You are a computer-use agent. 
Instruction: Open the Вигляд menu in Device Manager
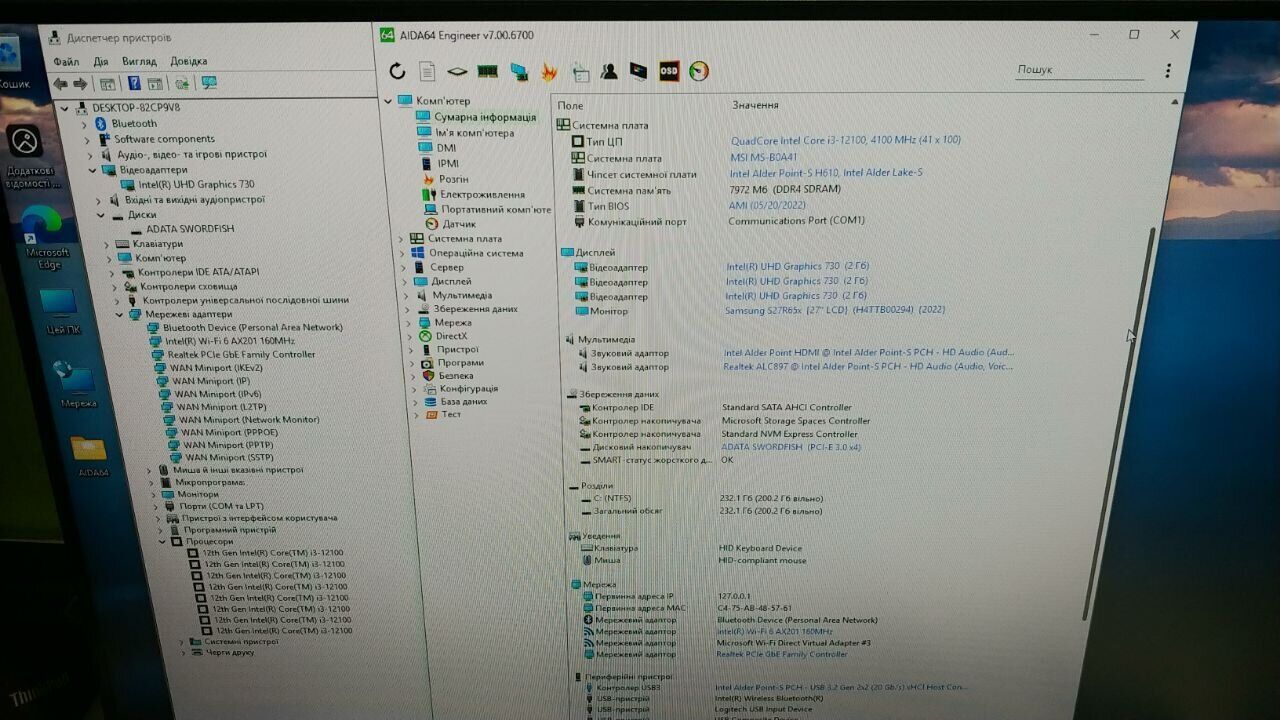(x=139, y=61)
